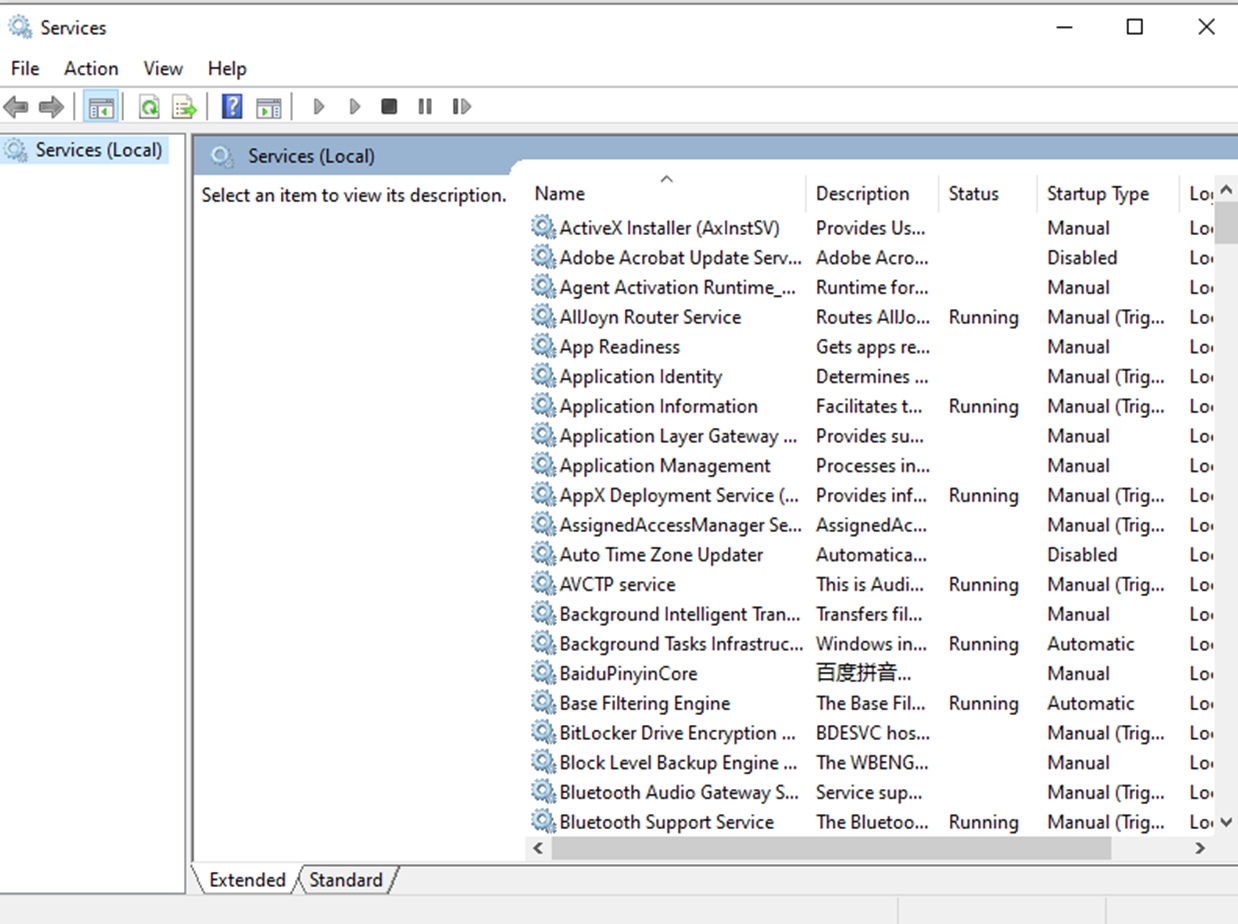Toggle sort order on the Name column

click(559, 193)
